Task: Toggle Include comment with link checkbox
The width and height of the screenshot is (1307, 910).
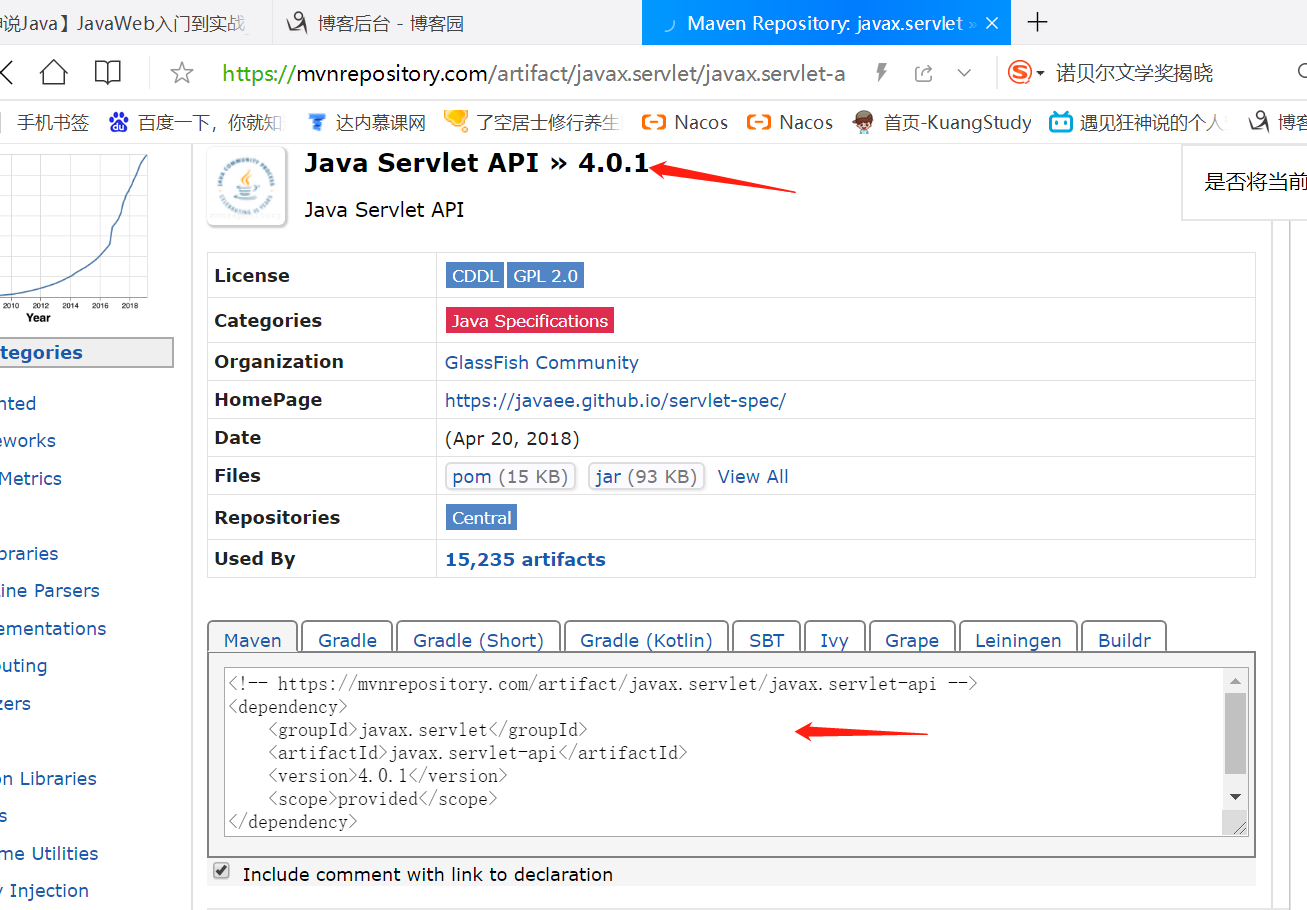Action: [221, 872]
